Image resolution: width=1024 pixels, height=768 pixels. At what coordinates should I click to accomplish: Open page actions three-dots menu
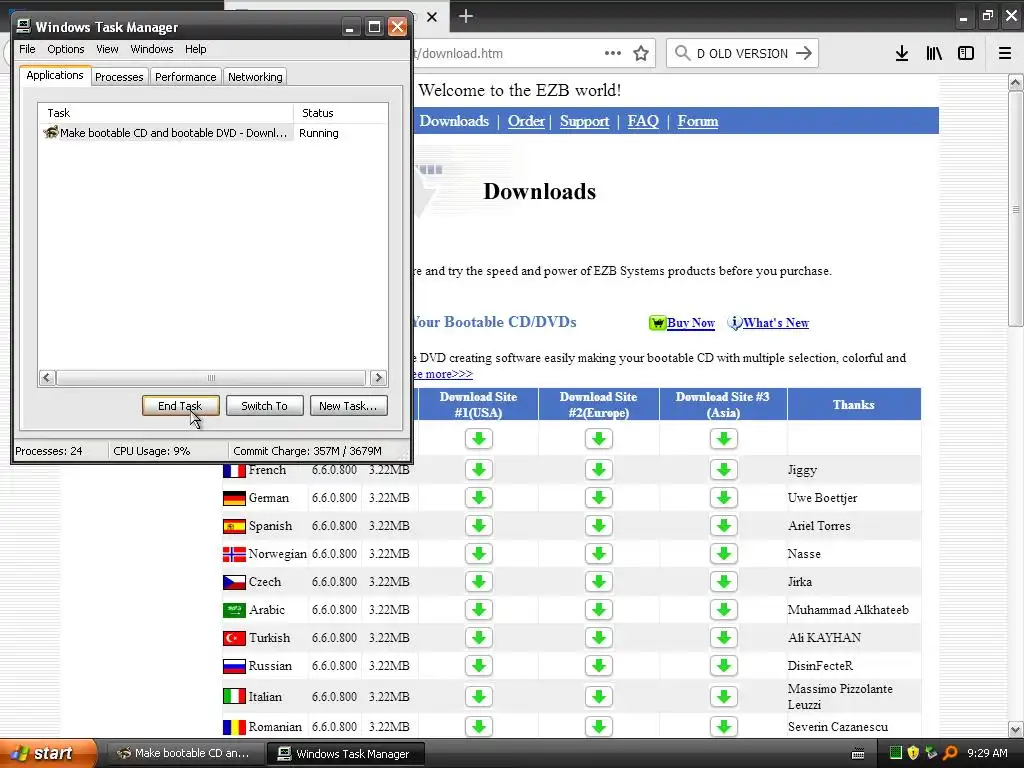(613, 53)
